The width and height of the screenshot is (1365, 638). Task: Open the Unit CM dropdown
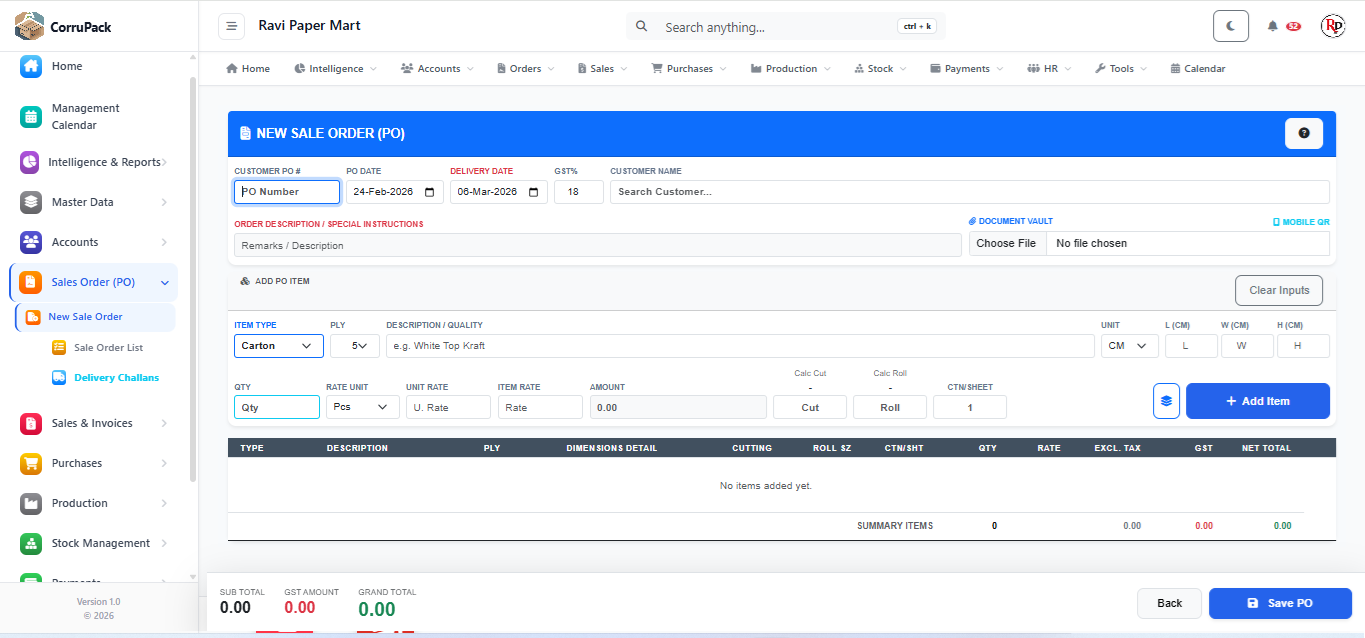(1129, 346)
